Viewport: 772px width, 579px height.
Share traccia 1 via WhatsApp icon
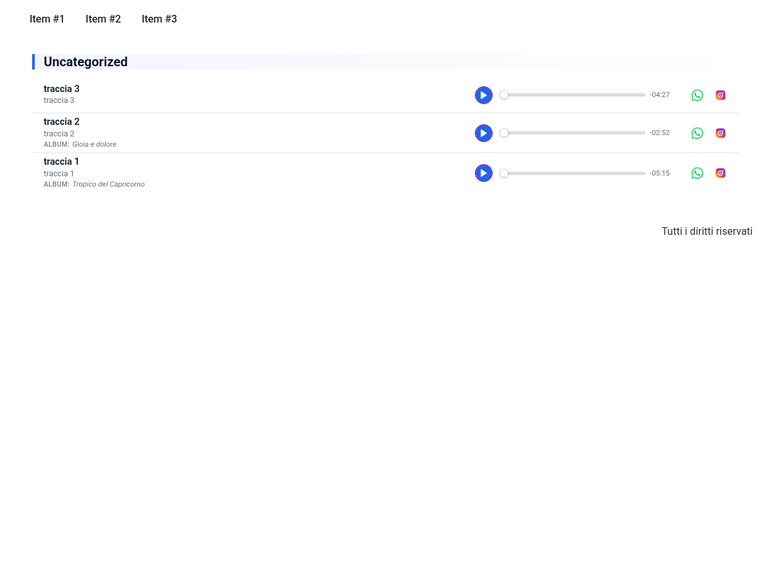[x=697, y=173]
